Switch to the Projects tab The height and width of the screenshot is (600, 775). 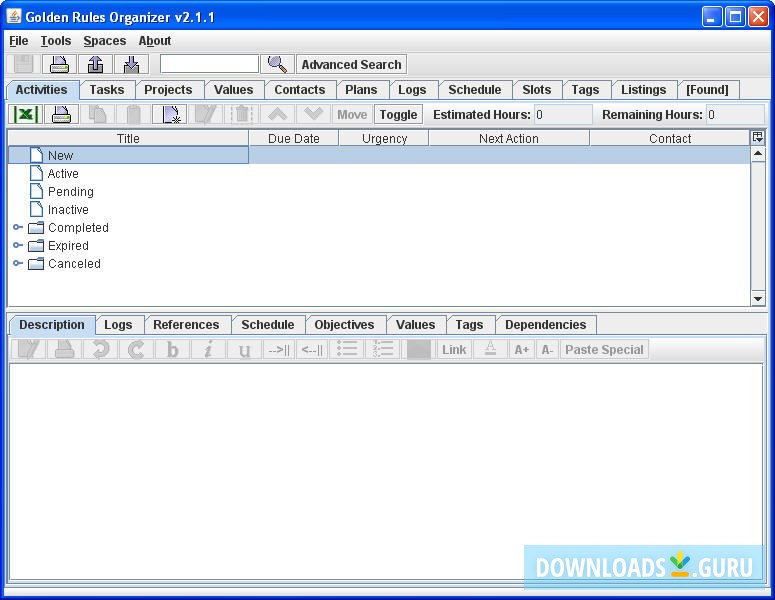(x=168, y=90)
